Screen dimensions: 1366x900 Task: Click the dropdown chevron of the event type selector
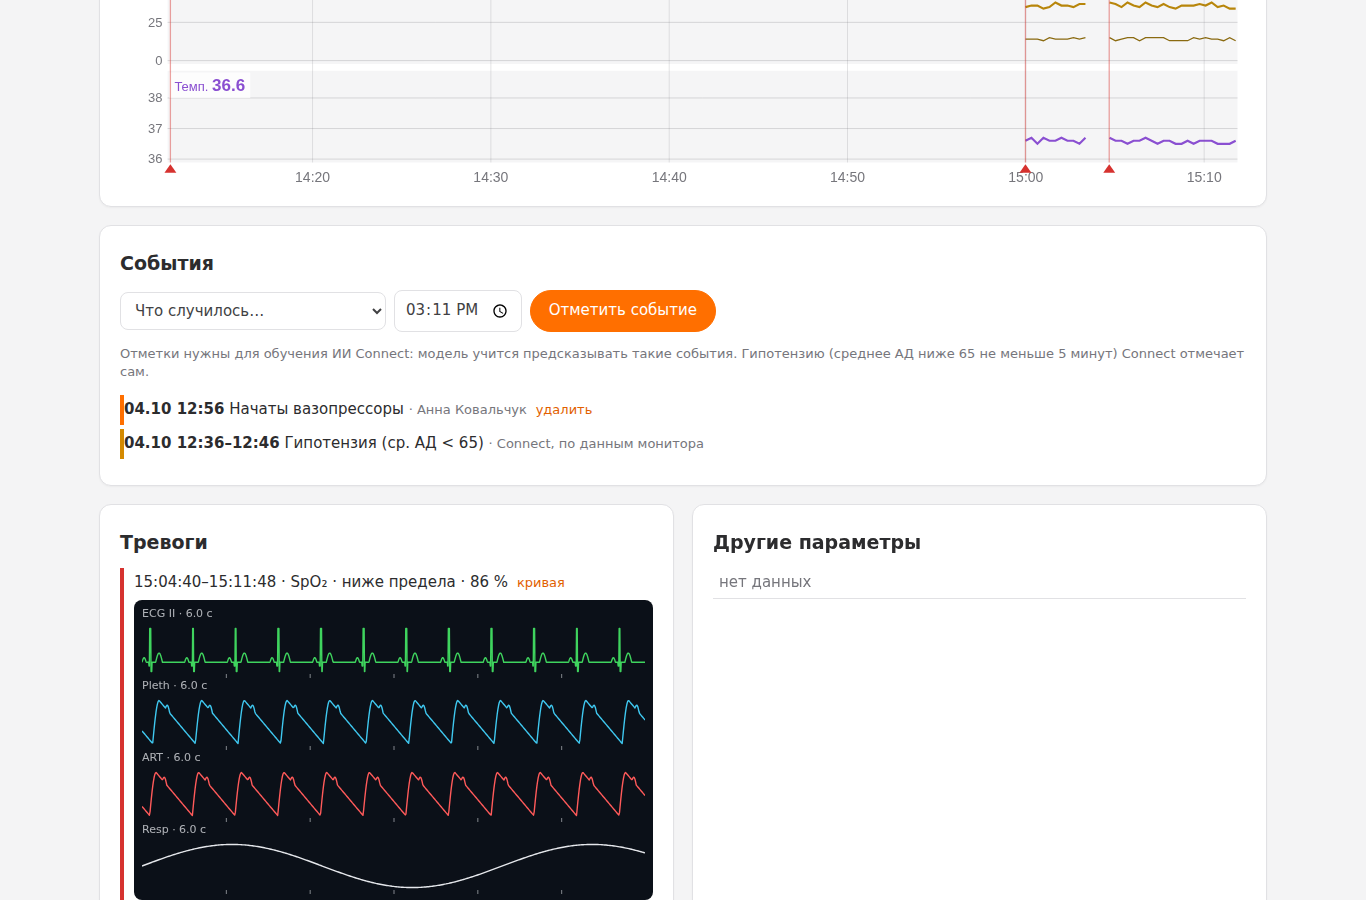(377, 311)
